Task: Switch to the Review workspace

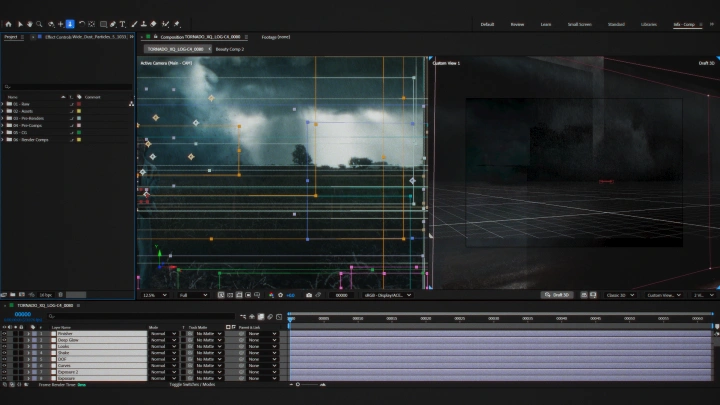Action: [x=518, y=24]
